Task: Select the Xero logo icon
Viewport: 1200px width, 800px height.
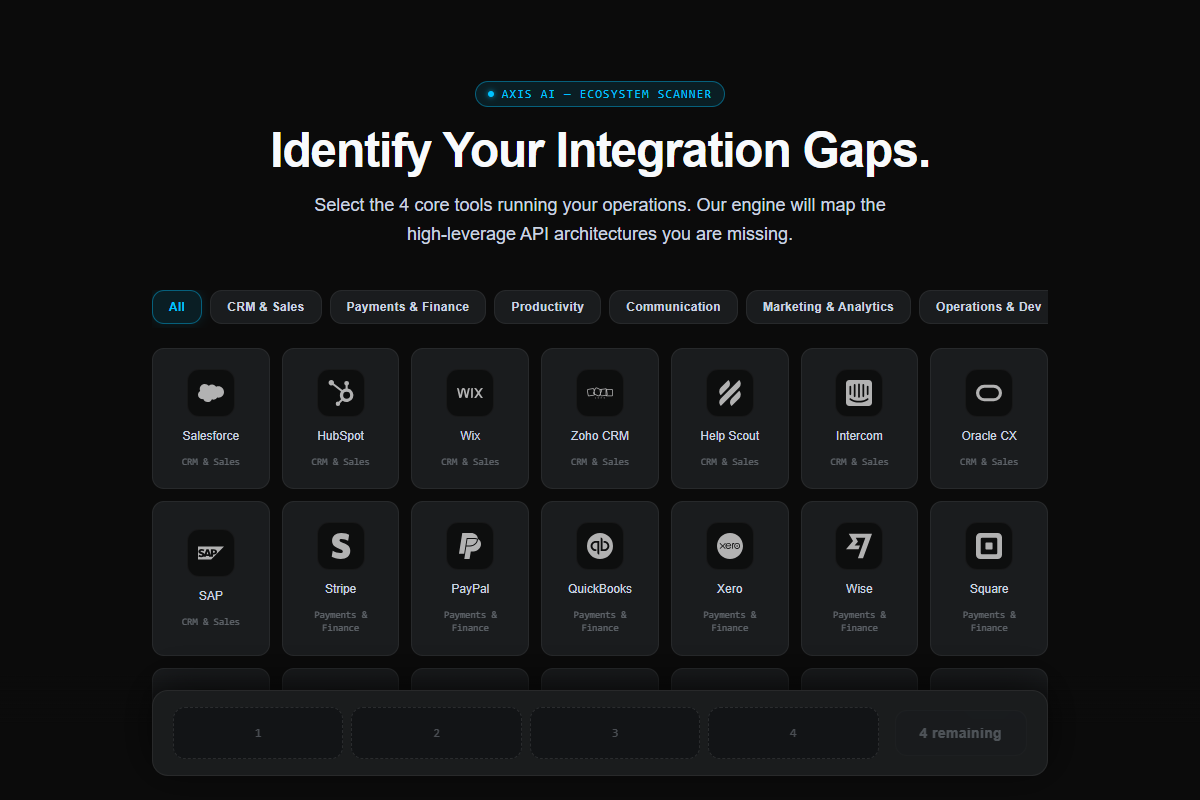Action: tap(730, 546)
